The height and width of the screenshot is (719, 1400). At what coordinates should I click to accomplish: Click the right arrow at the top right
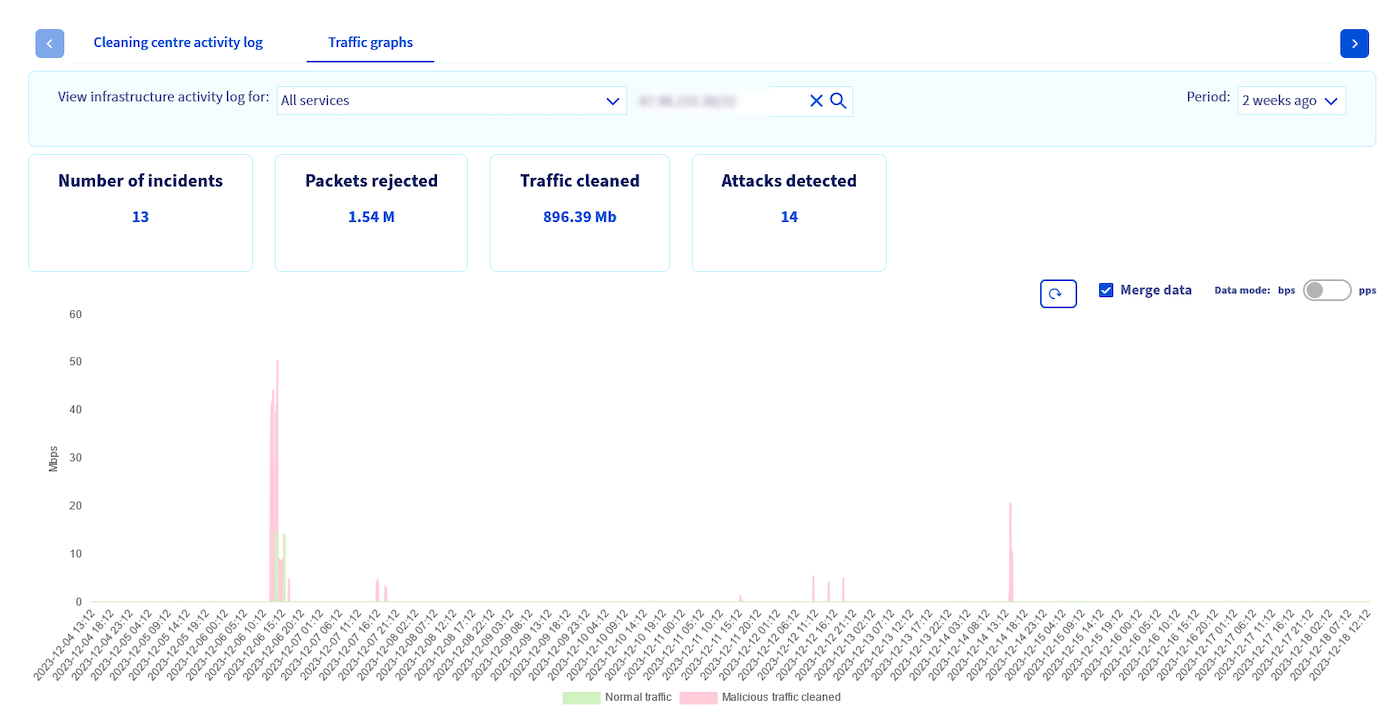[x=1354, y=43]
